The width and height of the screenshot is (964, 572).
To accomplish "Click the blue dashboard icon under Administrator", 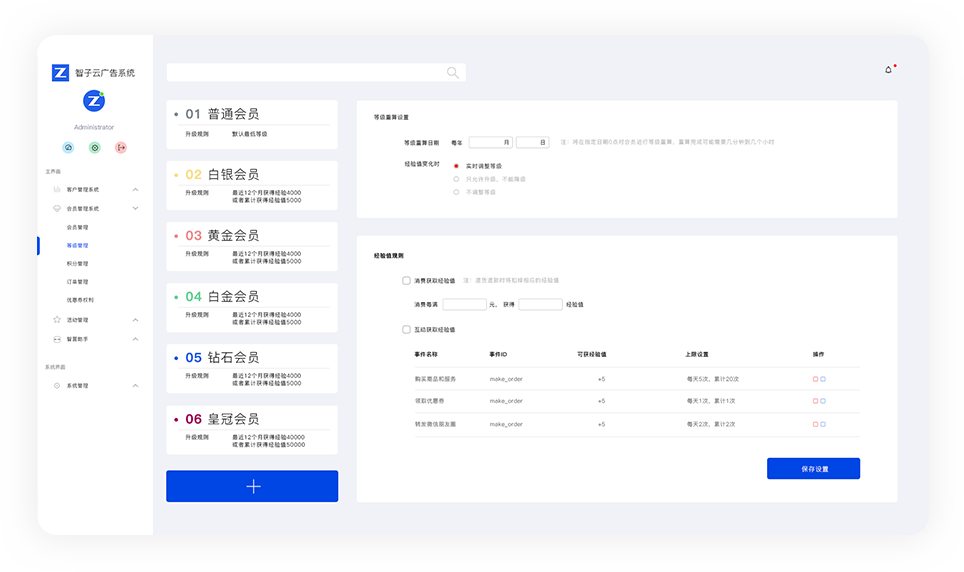I will [68, 147].
